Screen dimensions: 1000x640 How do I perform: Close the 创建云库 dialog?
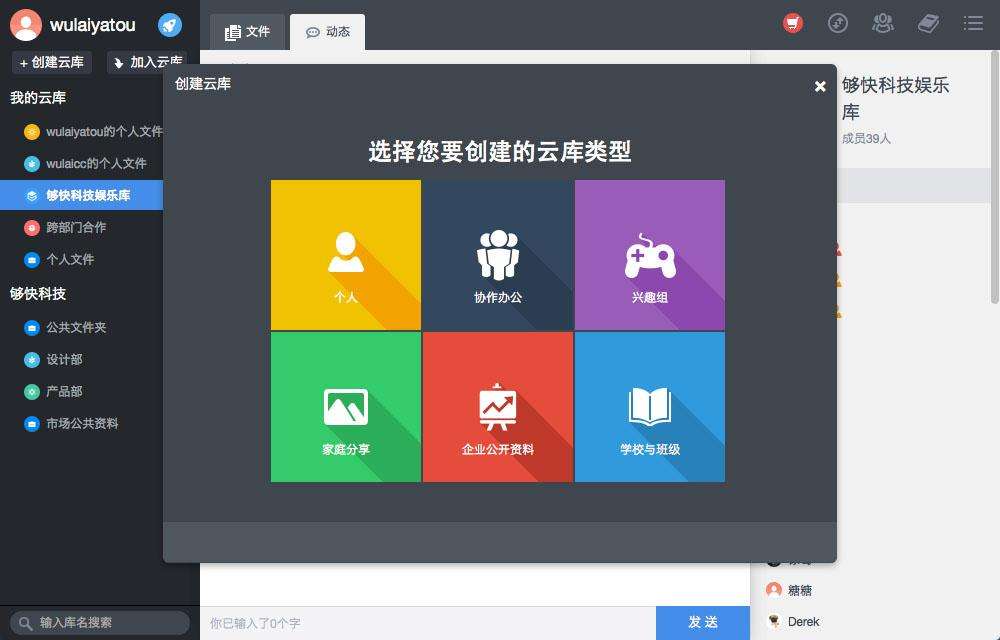[820, 86]
